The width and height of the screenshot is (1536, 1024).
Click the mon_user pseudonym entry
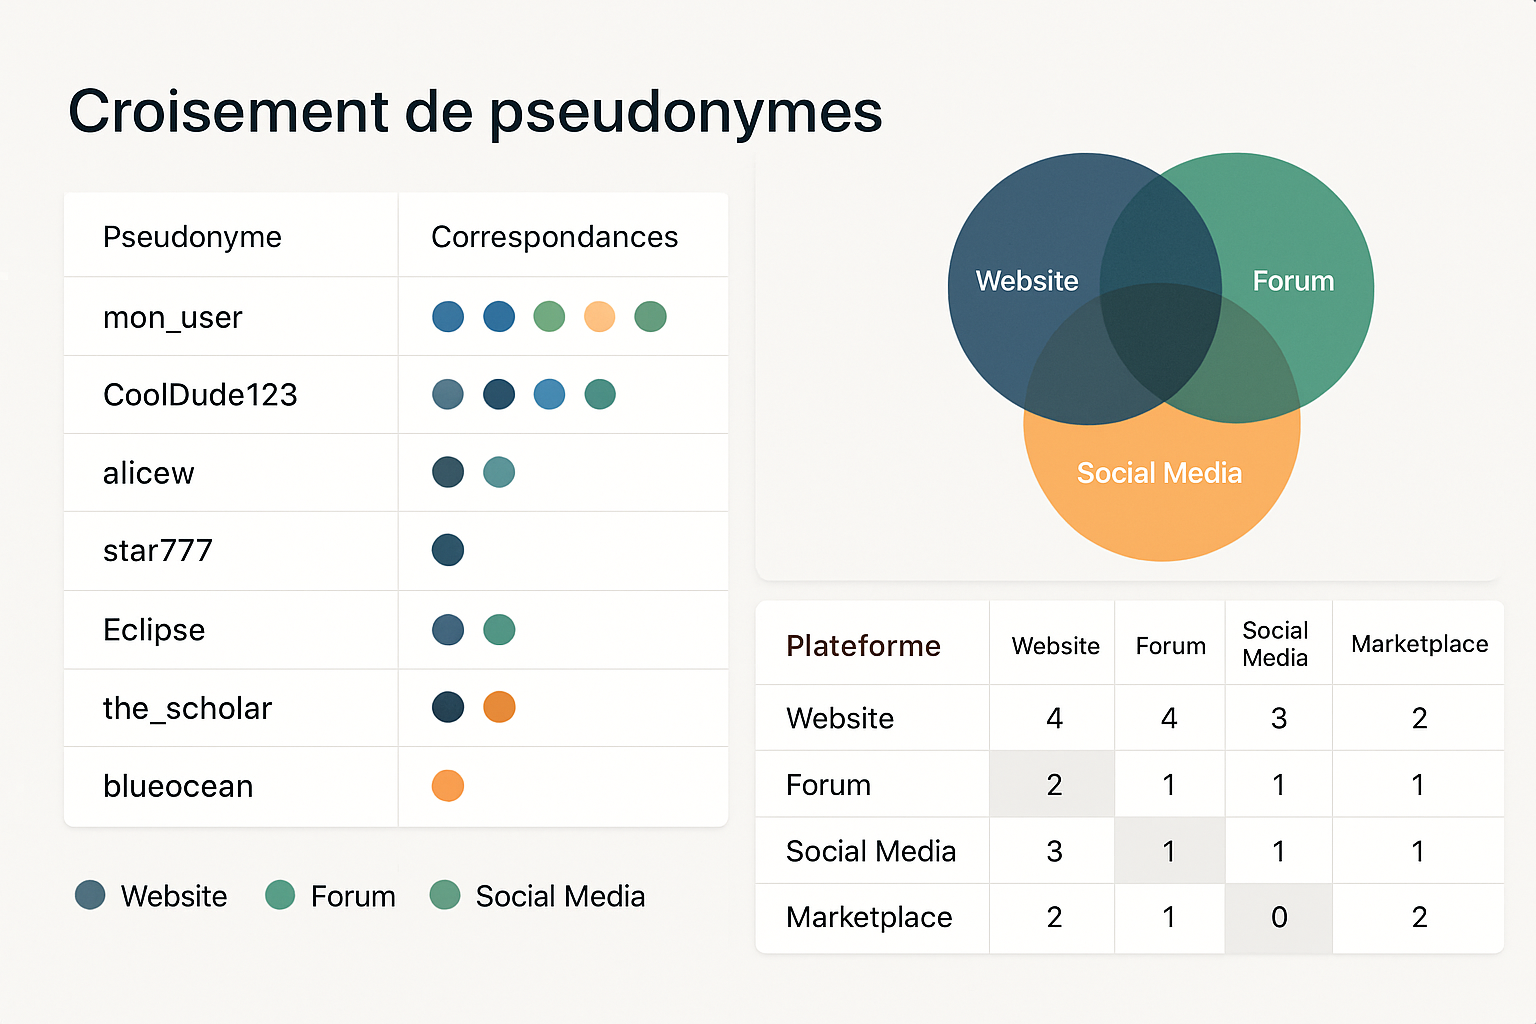pyautogui.click(x=173, y=316)
